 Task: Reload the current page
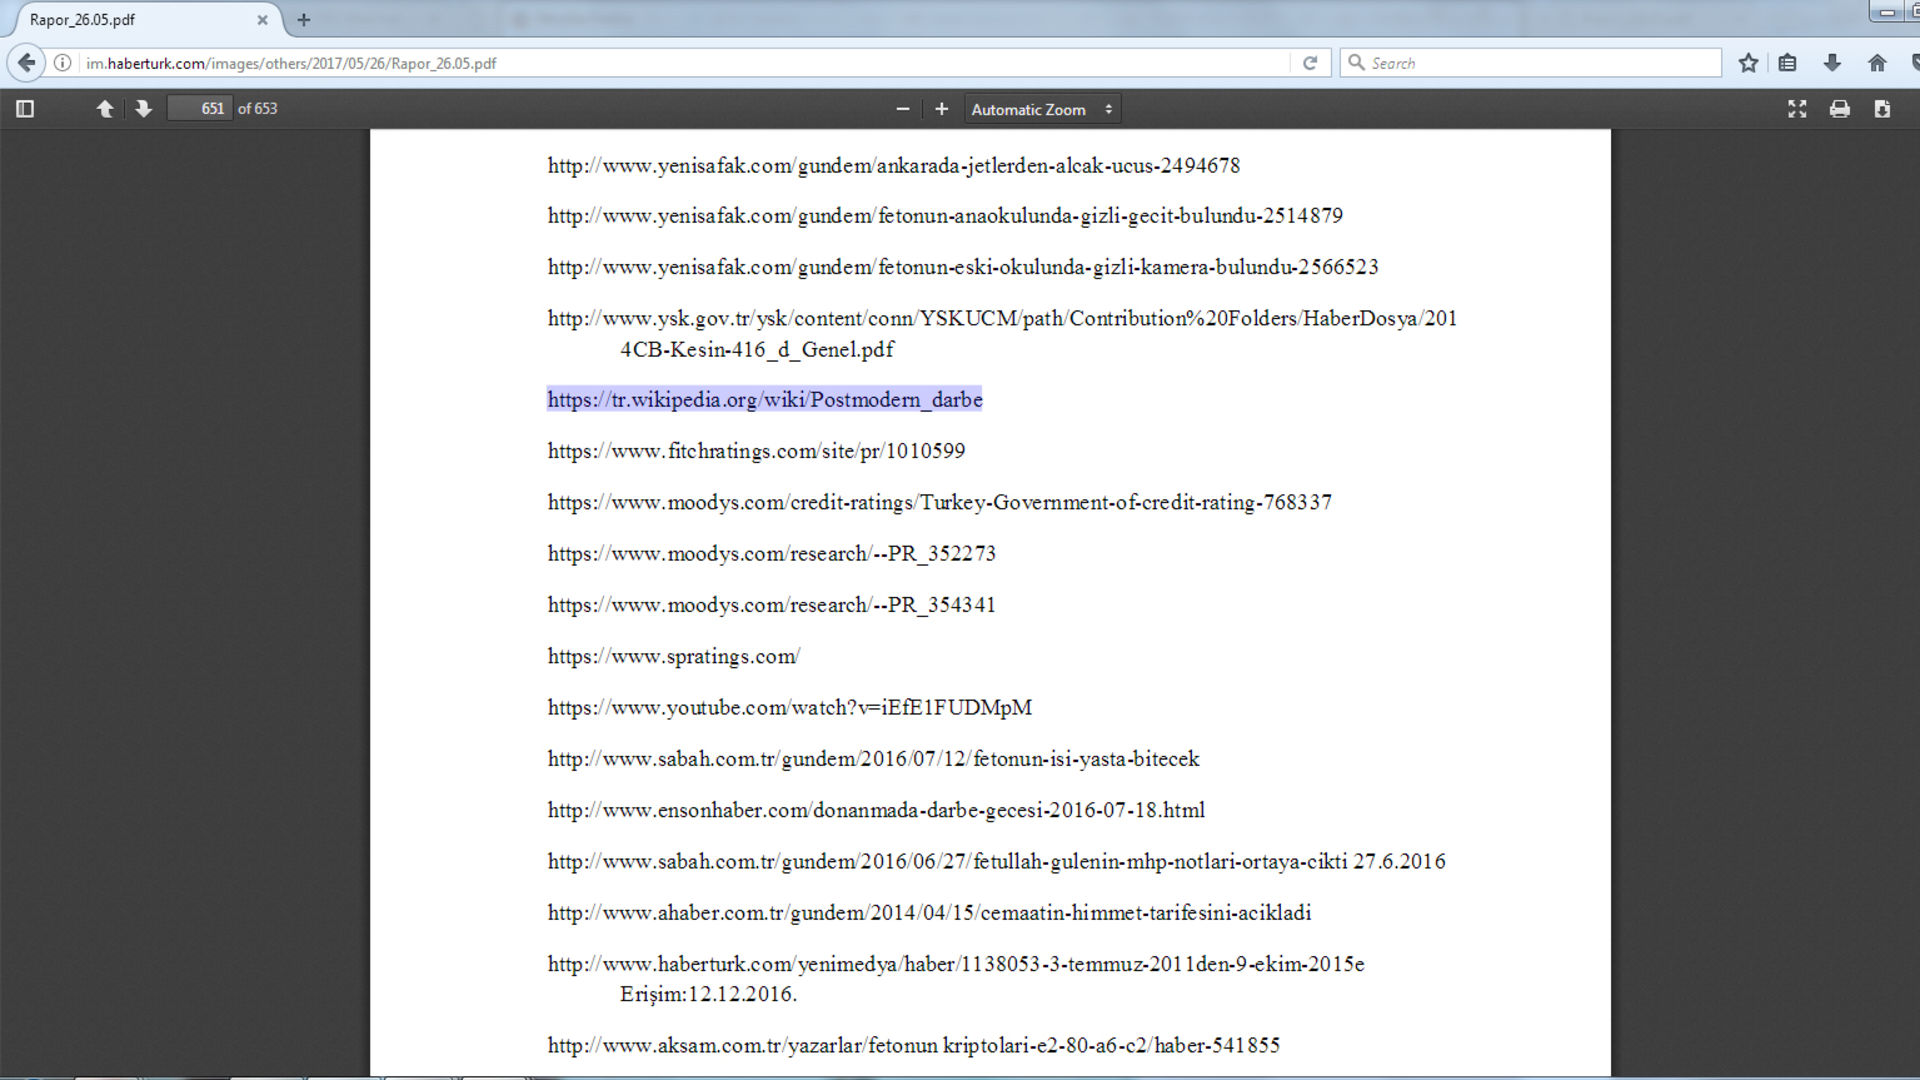(x=1310, y=63)
